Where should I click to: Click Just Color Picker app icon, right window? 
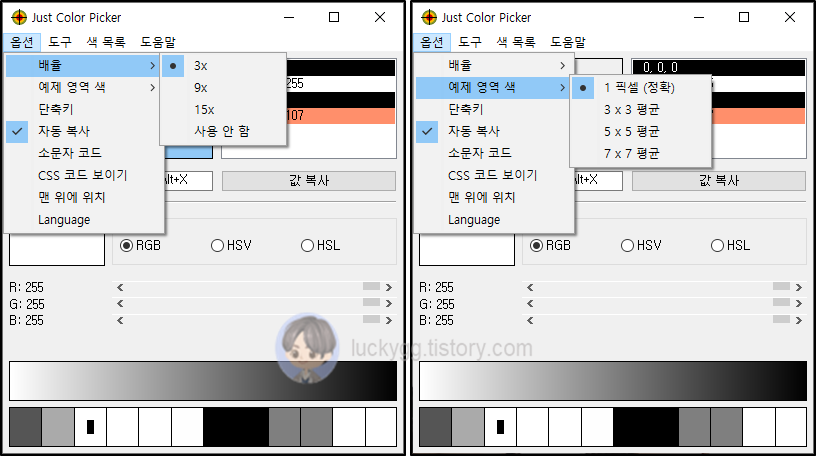429,17
